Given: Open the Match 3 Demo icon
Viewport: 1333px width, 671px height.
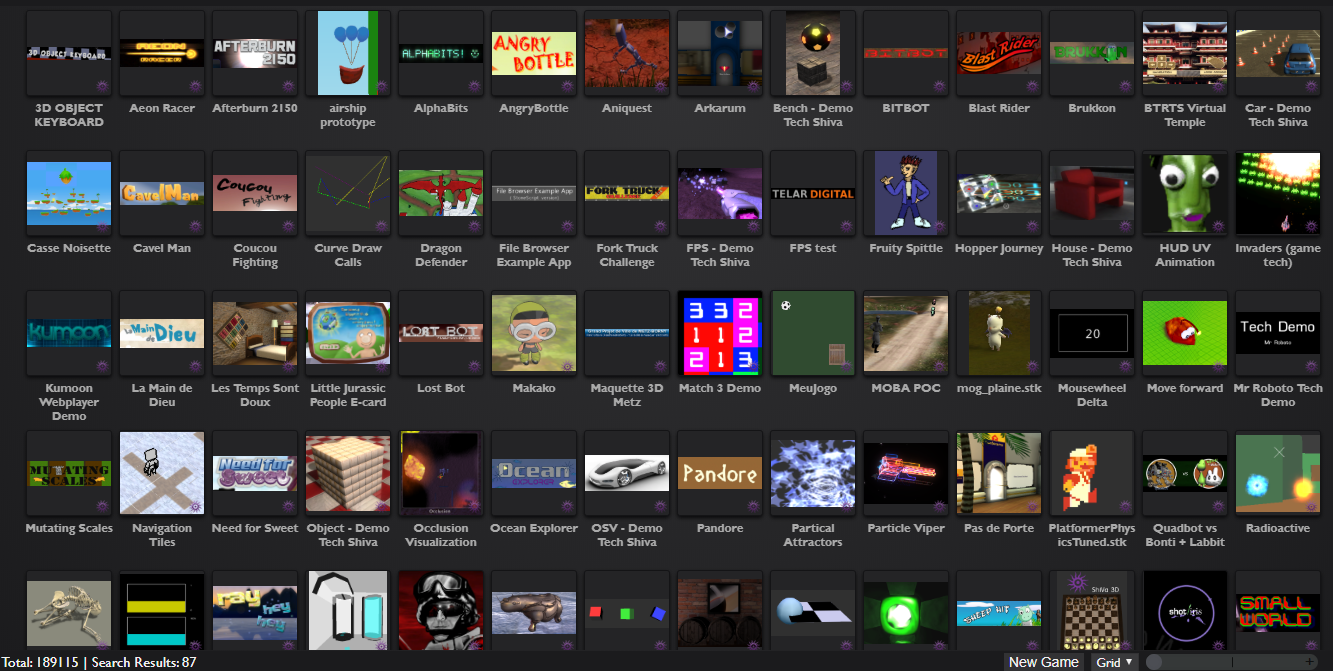Looking at the screenshot, I should tap(719, 333).
